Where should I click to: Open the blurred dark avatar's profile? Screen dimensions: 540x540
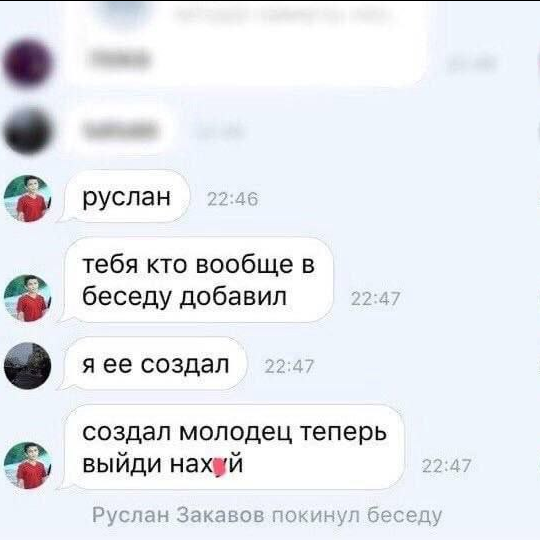pos(28,131)
